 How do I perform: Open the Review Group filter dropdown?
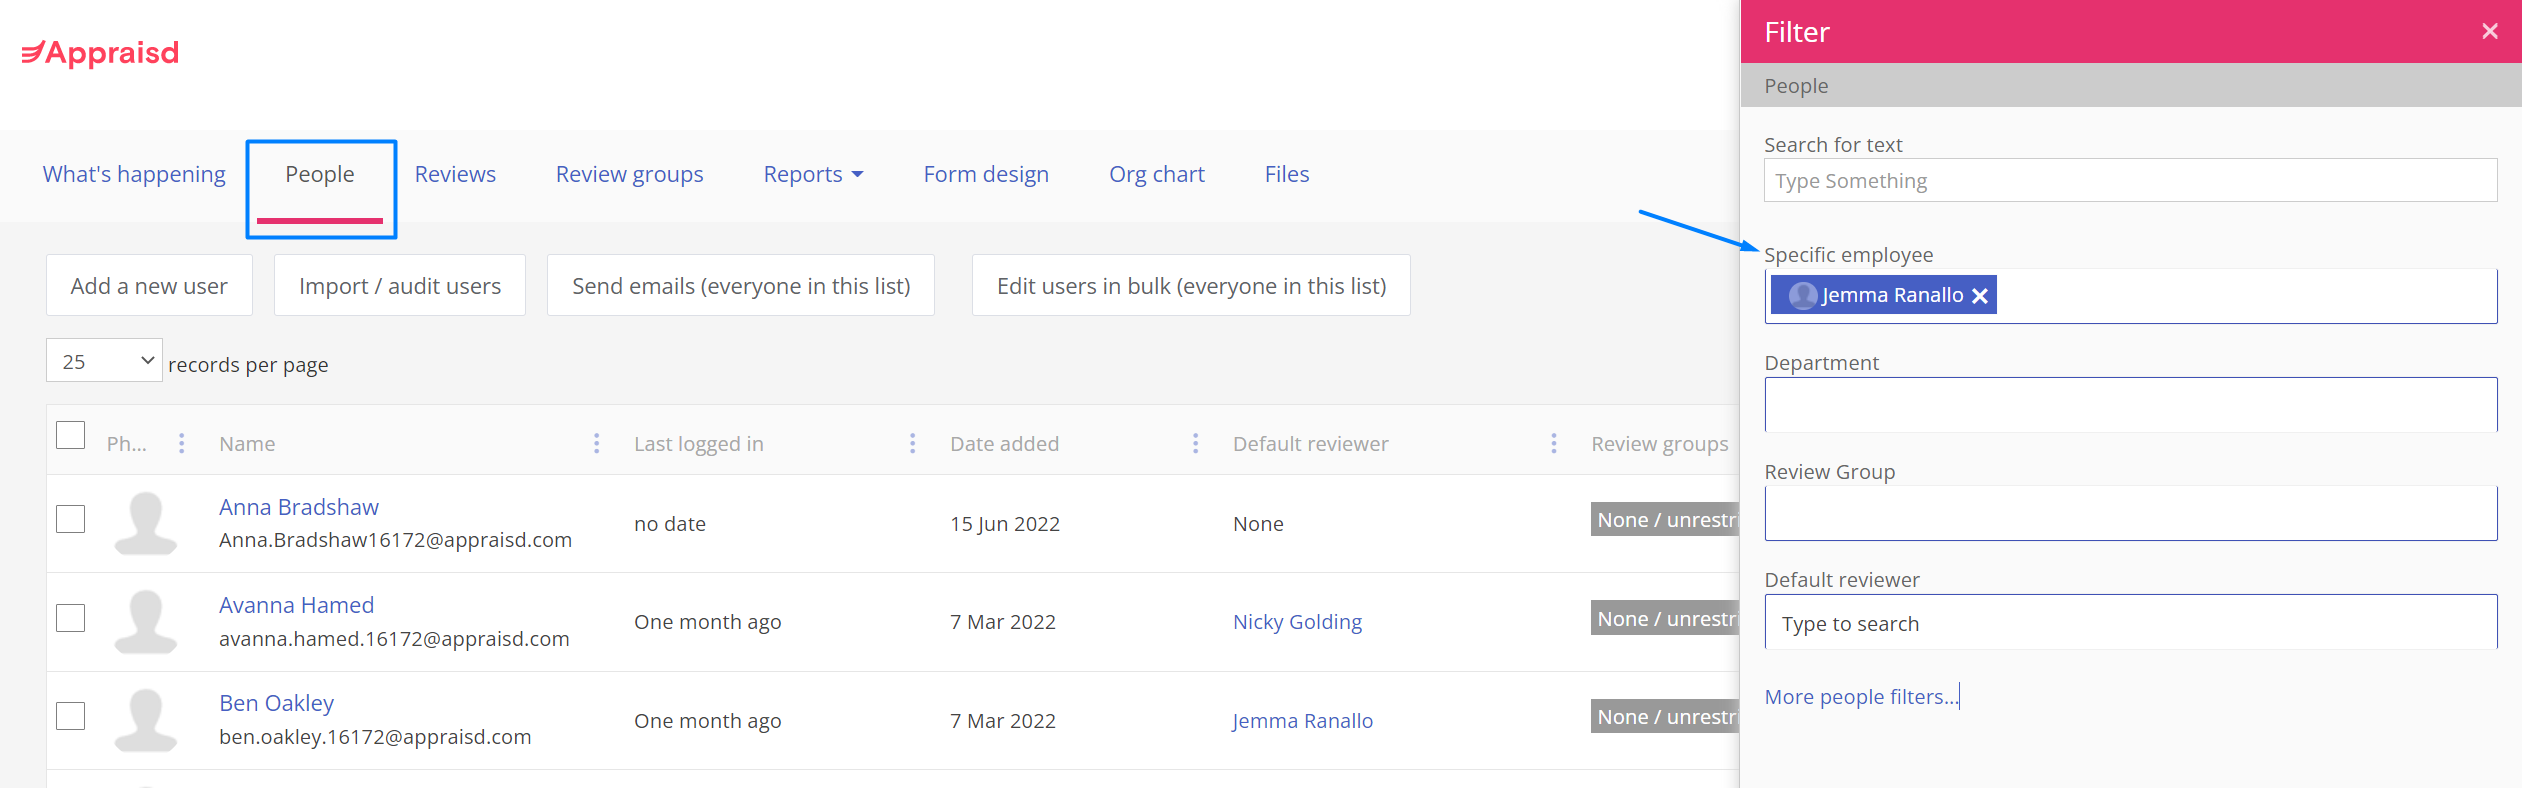(x=2130, y=513)
